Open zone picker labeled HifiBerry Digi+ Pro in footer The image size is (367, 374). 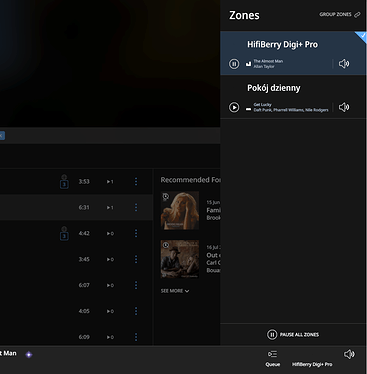coord(312,364)
